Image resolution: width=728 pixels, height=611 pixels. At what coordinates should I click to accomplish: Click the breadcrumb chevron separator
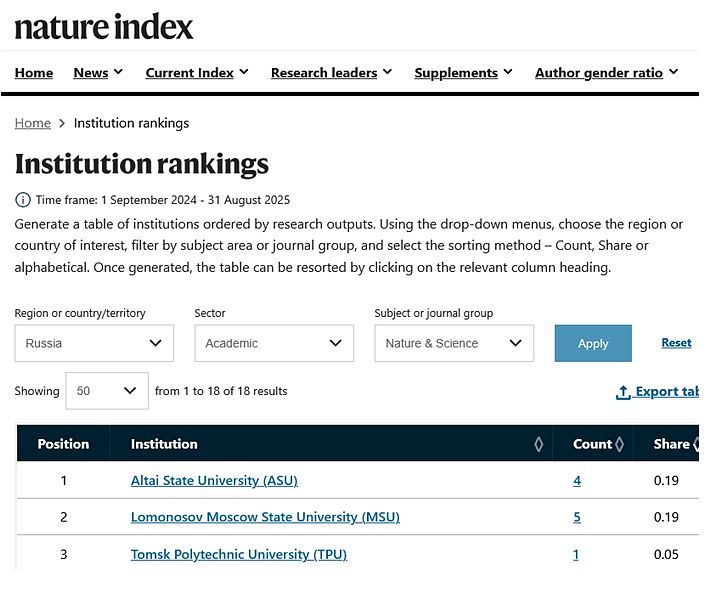(62, 123)
